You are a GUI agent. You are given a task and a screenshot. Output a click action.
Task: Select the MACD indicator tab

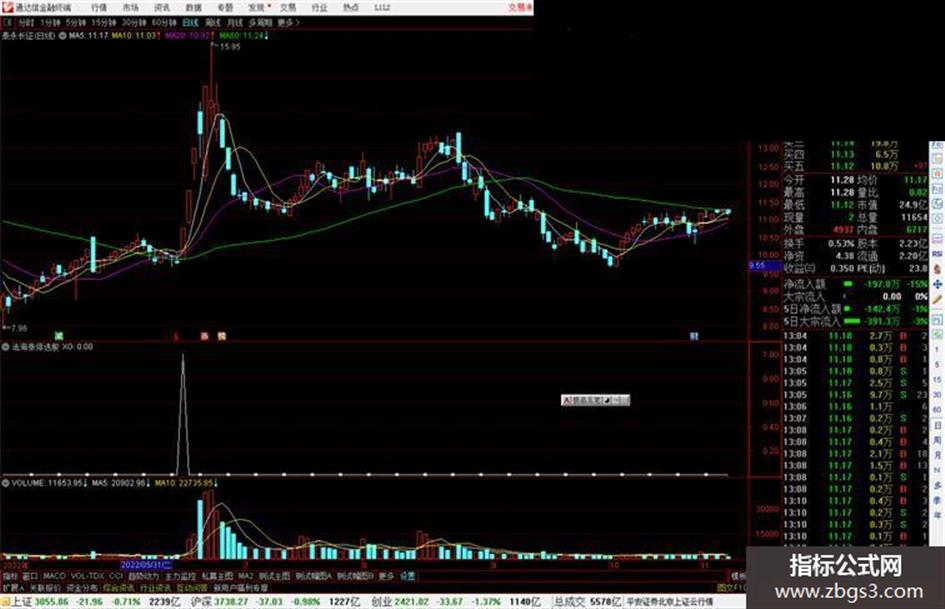click(x=54, y=576)
